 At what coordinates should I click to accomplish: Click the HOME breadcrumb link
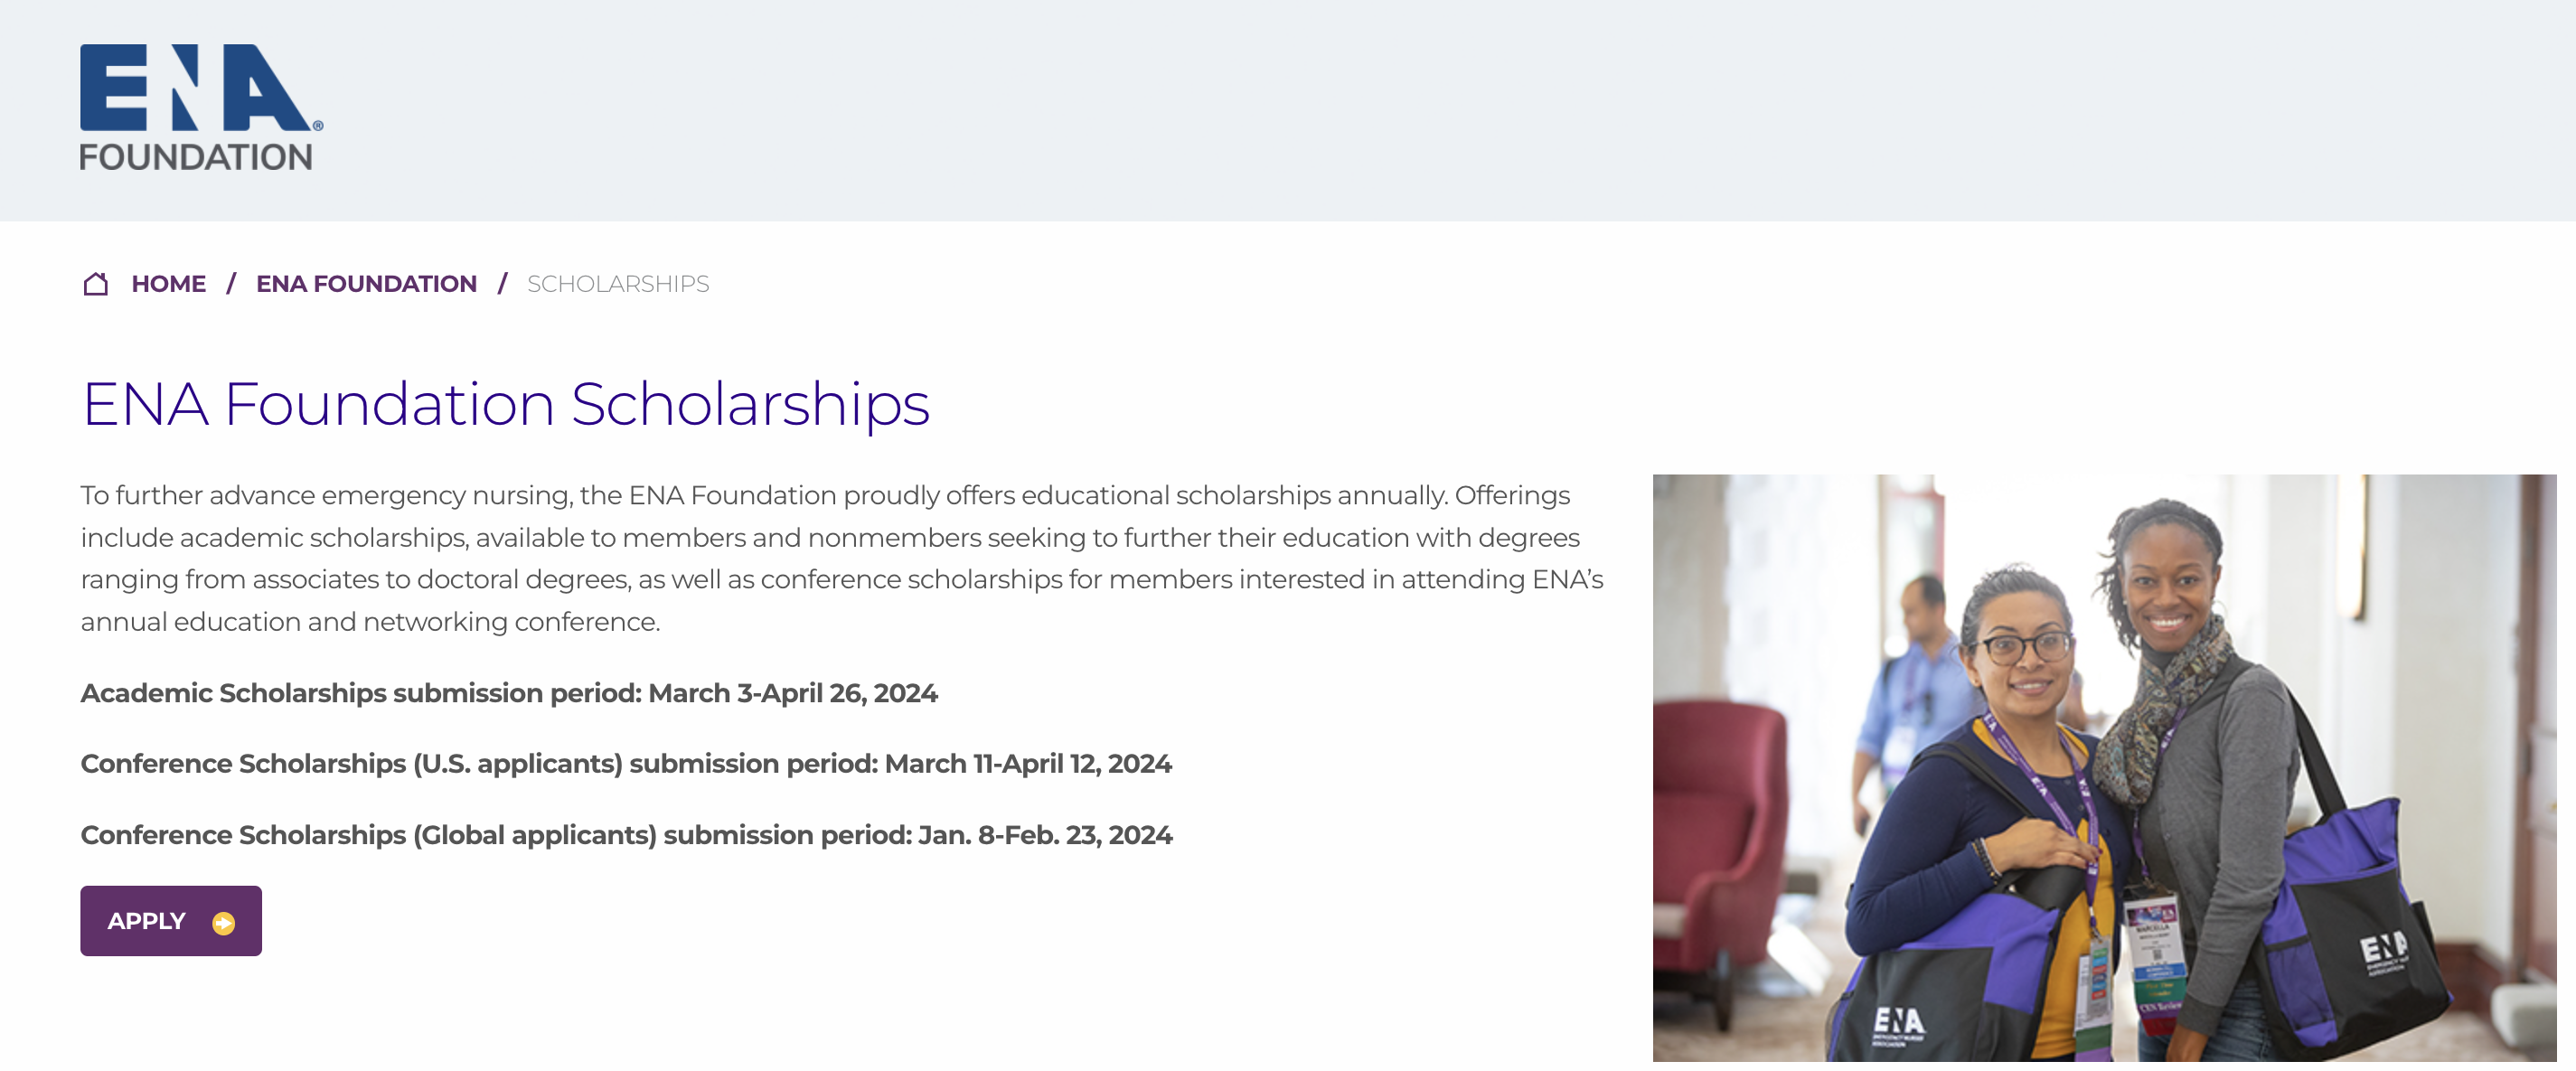168,284
